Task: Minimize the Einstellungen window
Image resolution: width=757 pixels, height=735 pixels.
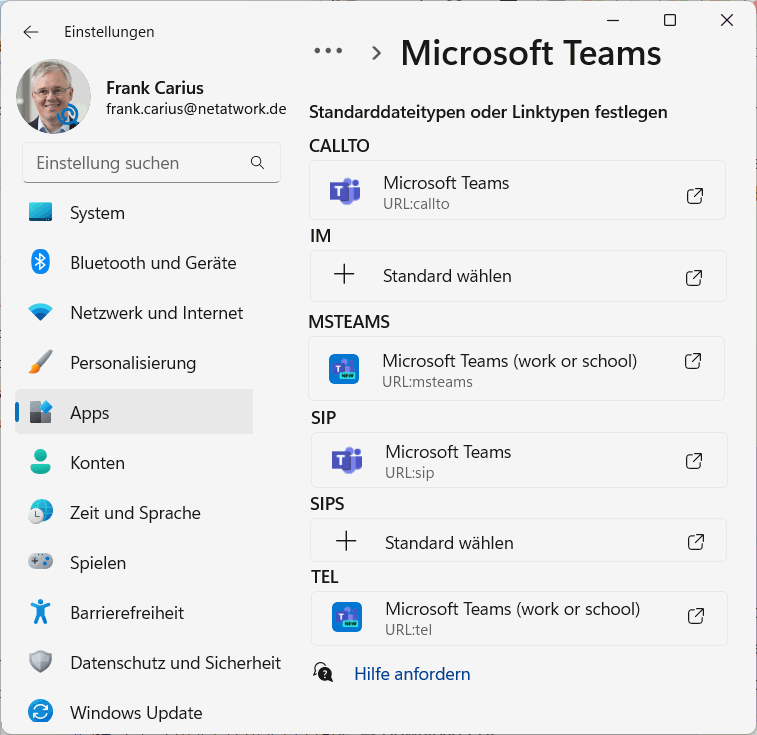Action: [x=613, y=20]
